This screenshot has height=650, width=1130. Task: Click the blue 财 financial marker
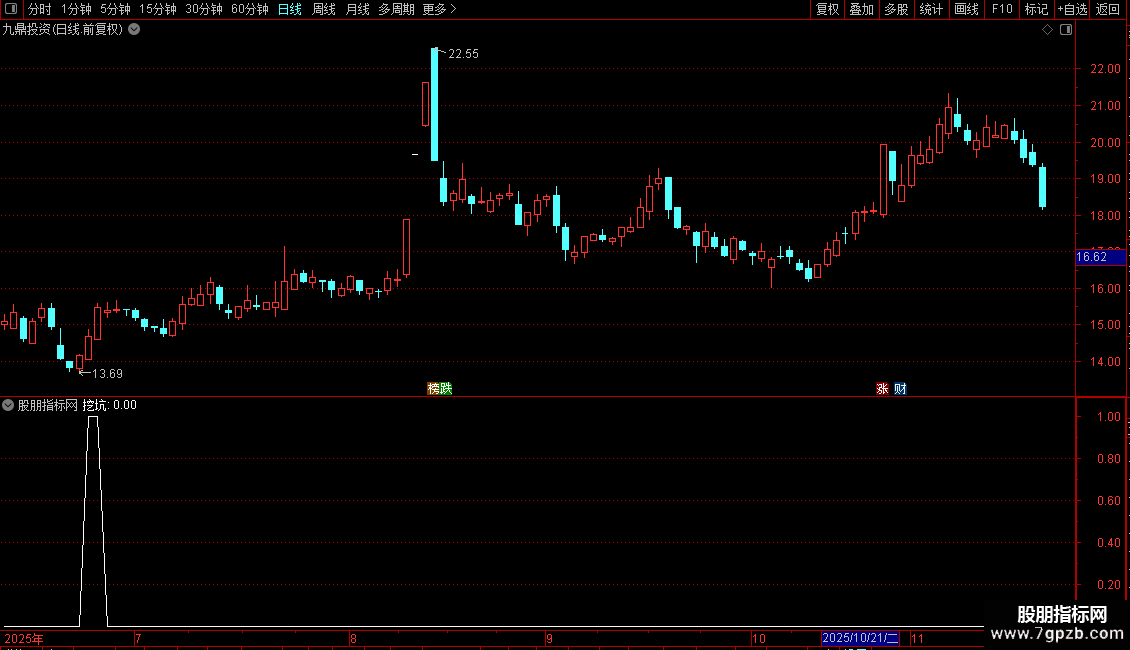(x=900, y=388)
